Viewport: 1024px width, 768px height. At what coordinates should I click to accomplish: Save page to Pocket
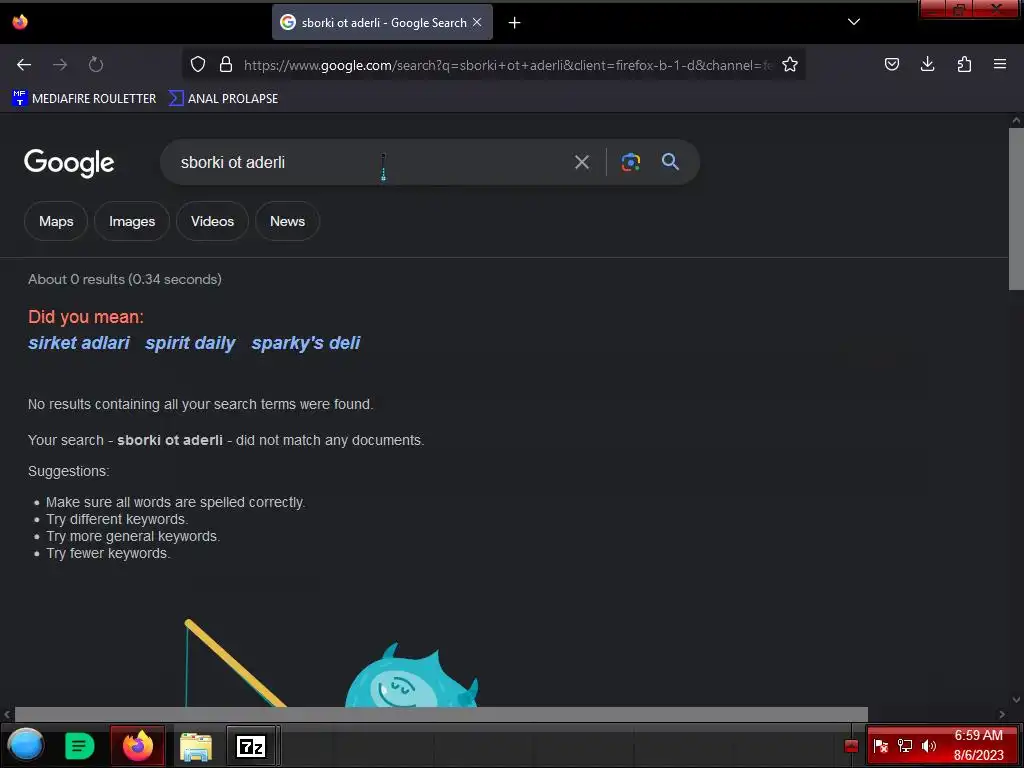click(x=892, y=65)
